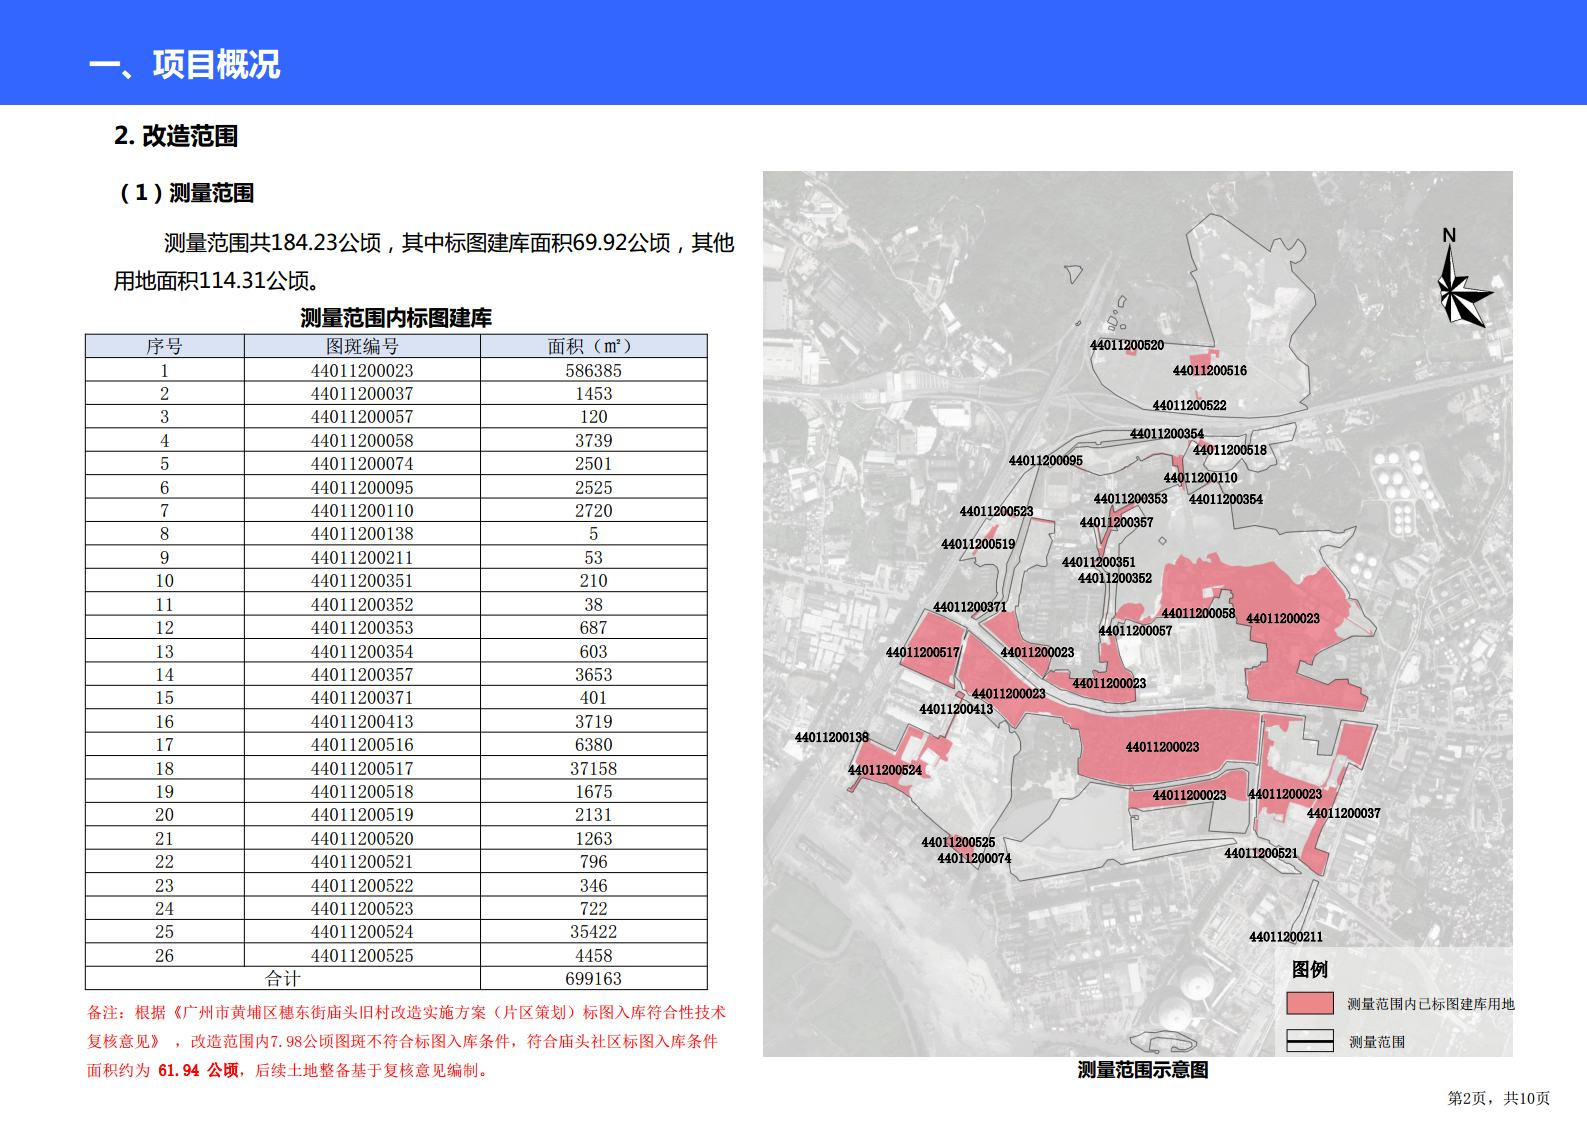Click the map label 44011200058
This screenshot has height=1123, width=1587.
pyautogui.click(x=1197, y=613)
